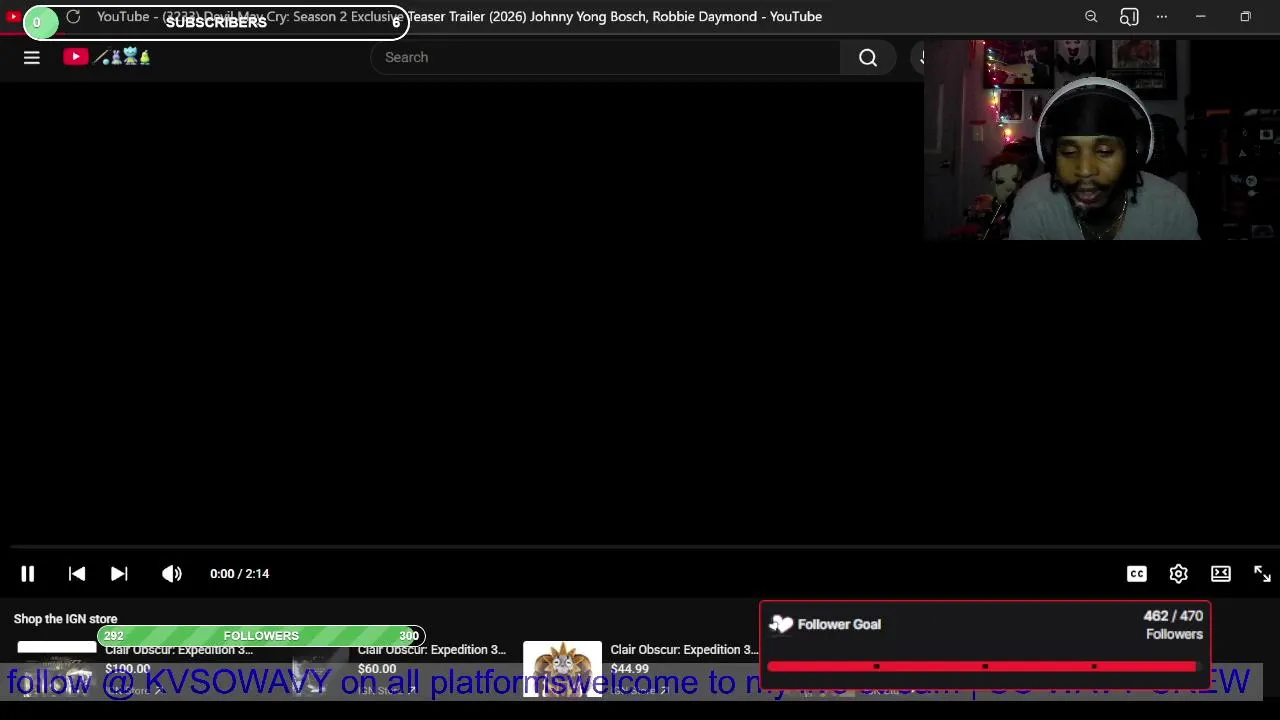This screenshot has width=1280, height=720.
Task: Enter full screen mode
Action: [1262, 573]
